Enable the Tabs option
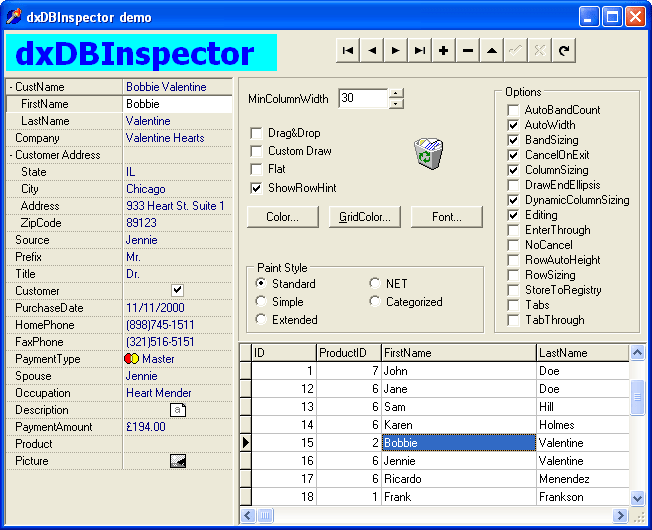The height and width of the screenshot is (530, 652). (513, 305)
